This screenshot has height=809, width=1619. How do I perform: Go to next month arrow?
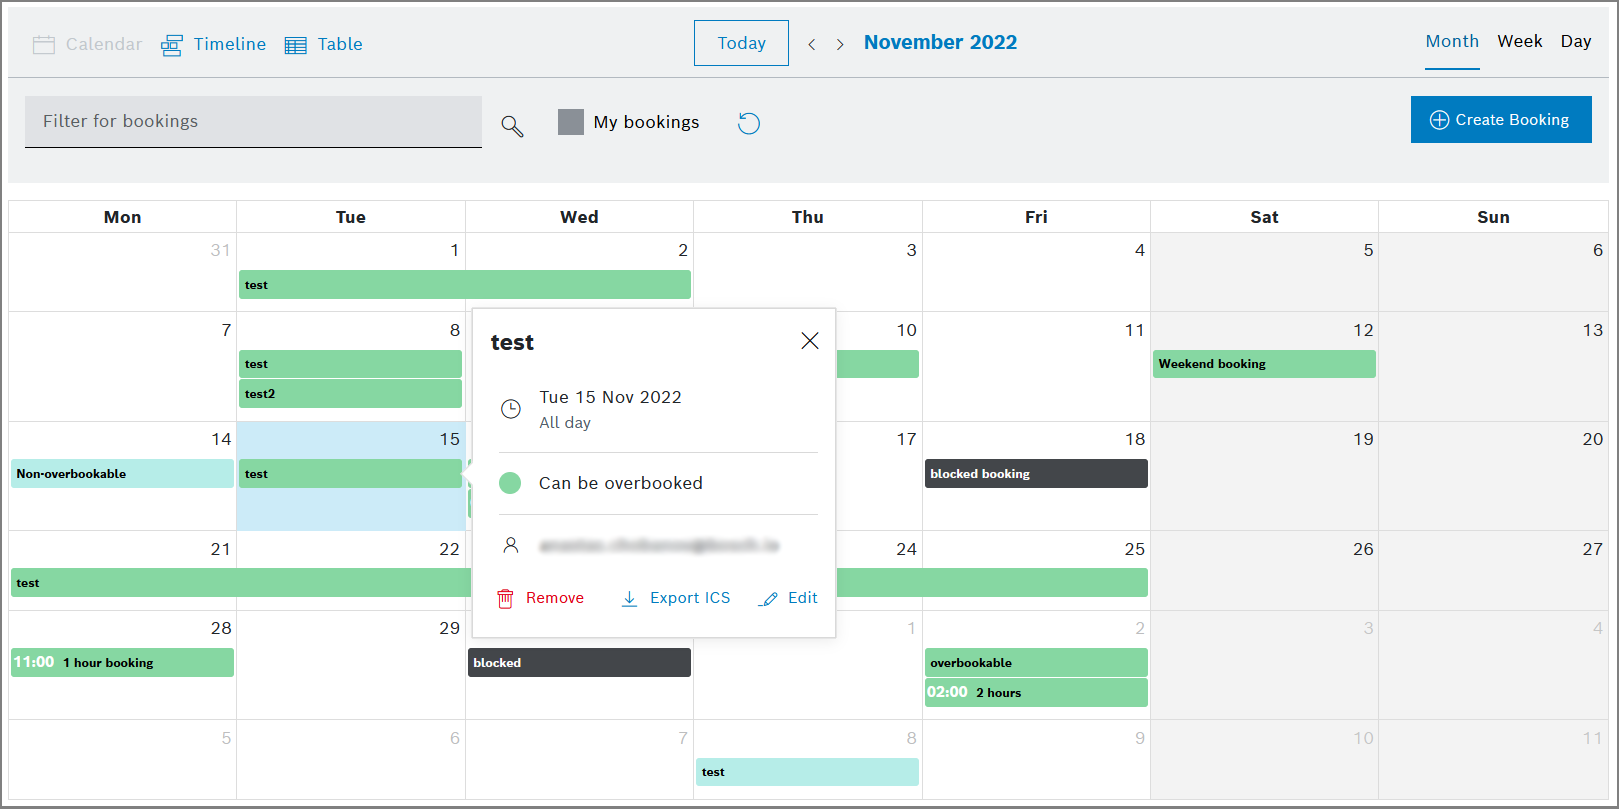pyautogui.click(x=840, y=44)
